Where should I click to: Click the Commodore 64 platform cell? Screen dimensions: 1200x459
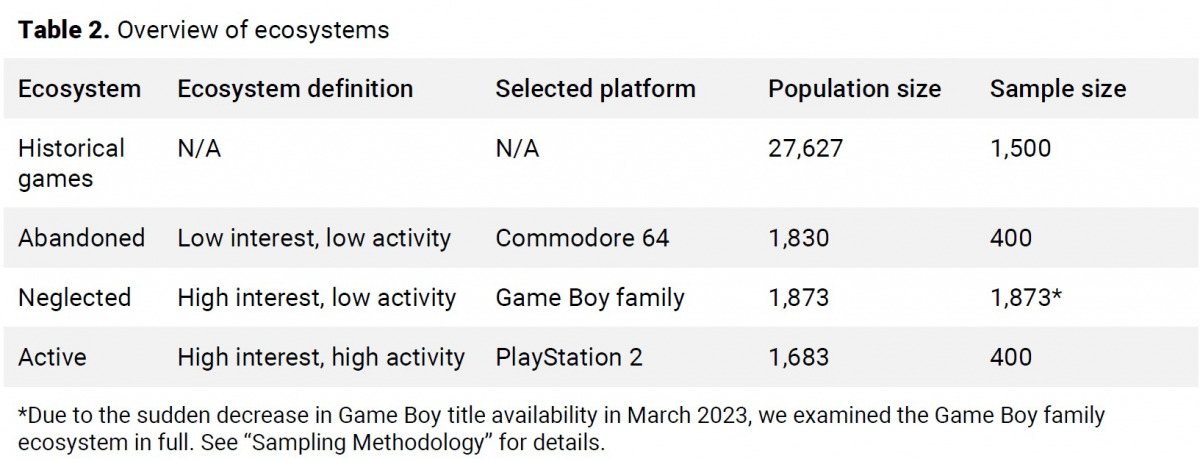click(x=582, y=238)
